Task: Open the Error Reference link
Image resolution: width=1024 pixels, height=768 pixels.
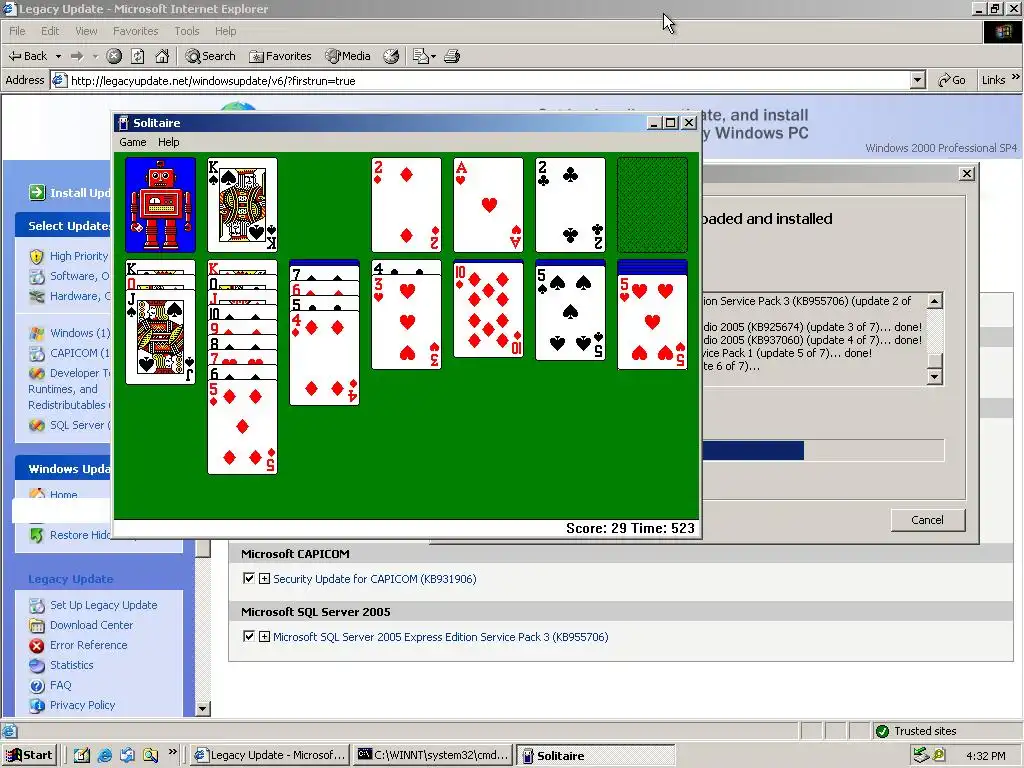Action: [x=89, y=645]
